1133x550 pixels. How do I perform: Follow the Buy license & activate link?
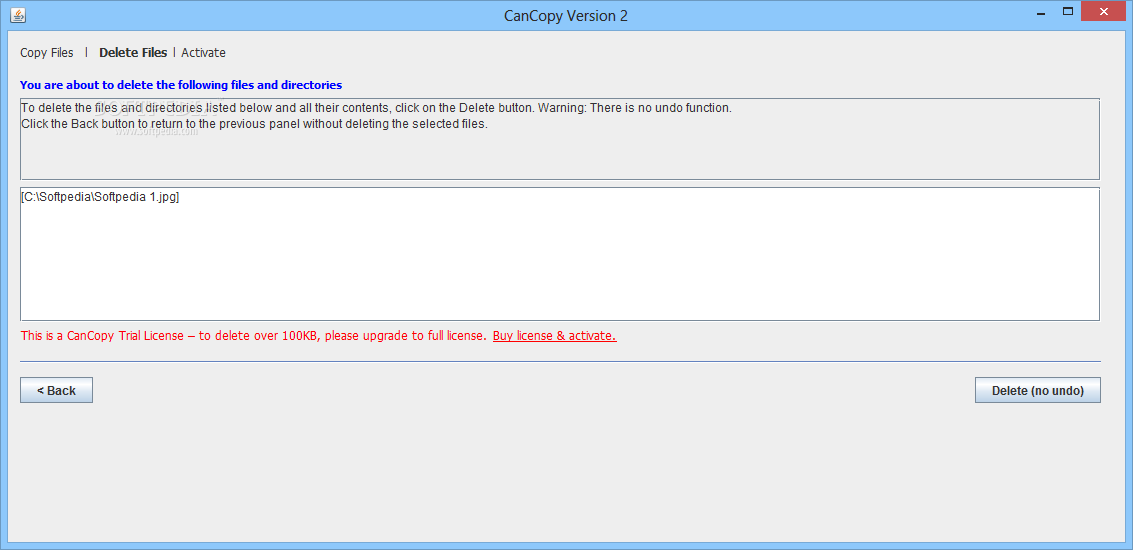[x=554, y=336]
